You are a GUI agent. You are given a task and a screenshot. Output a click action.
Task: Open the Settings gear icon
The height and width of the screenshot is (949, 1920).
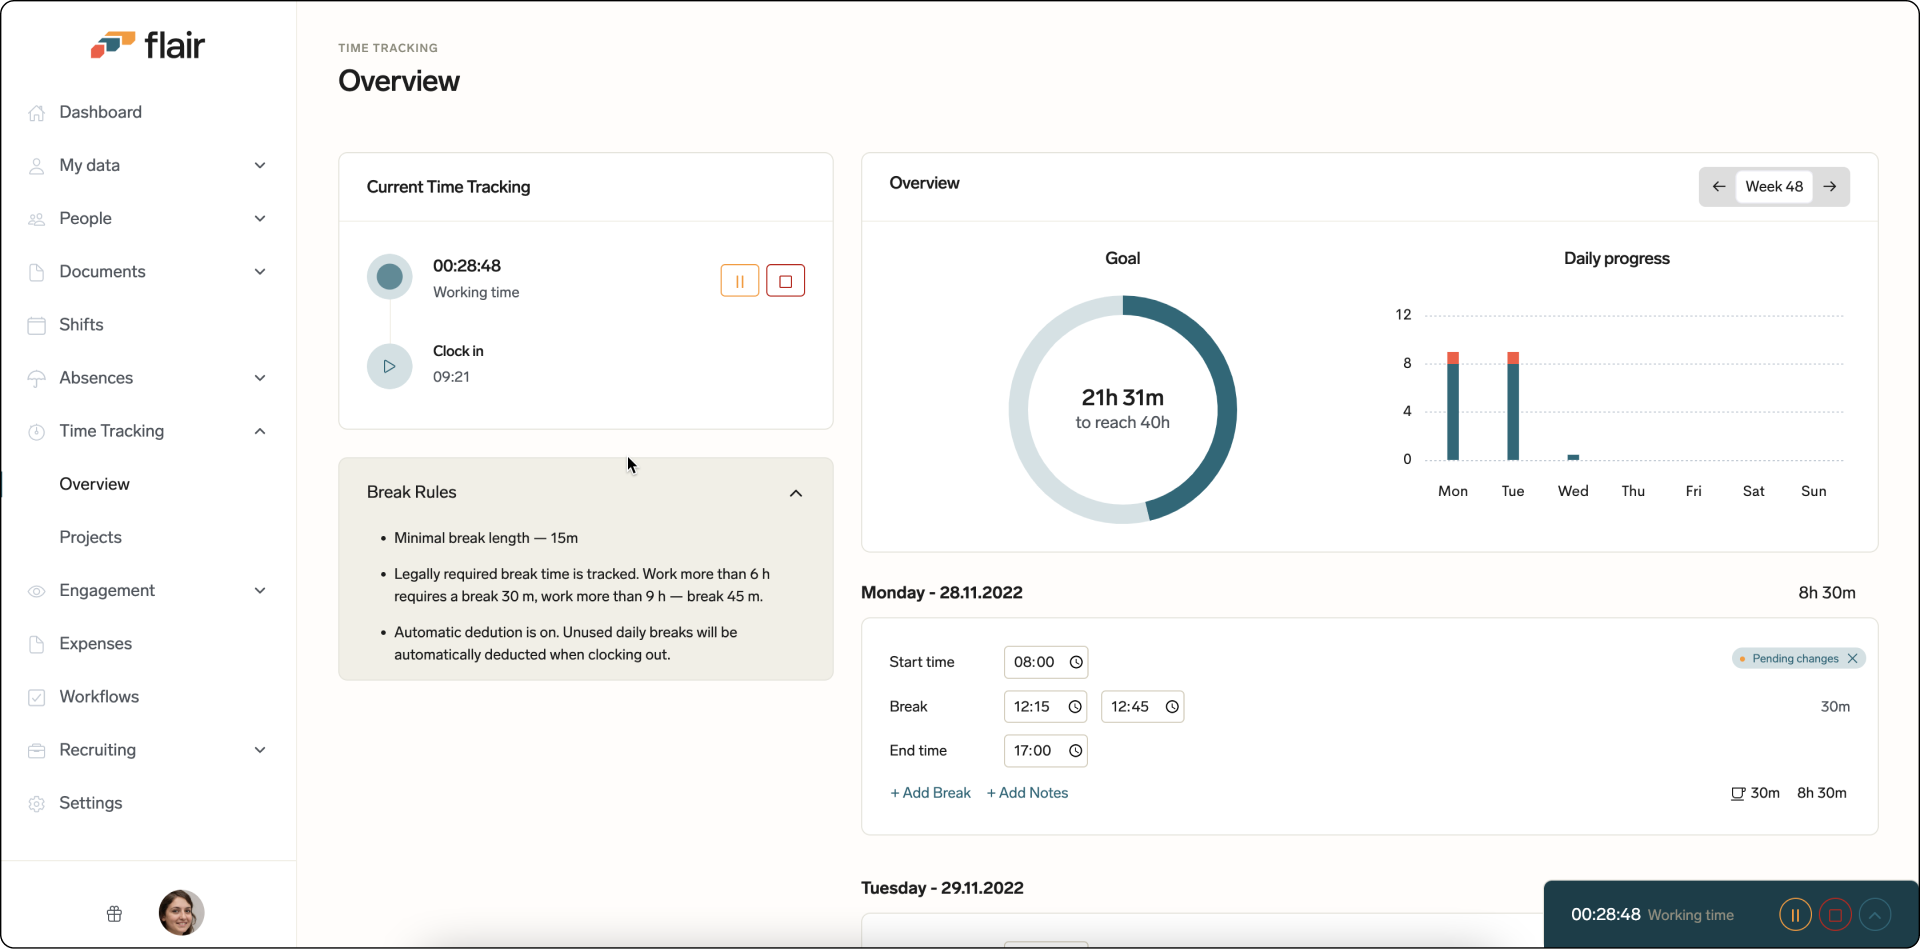click(37, 803)
